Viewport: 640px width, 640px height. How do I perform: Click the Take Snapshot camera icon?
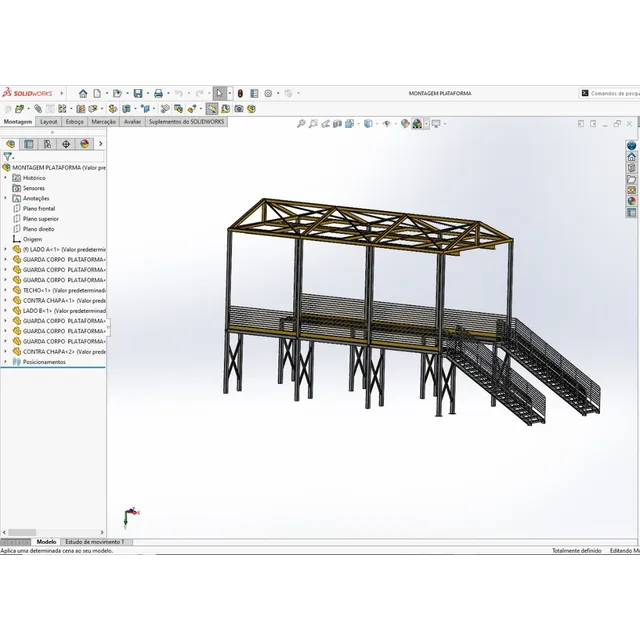tap(239, 109)
